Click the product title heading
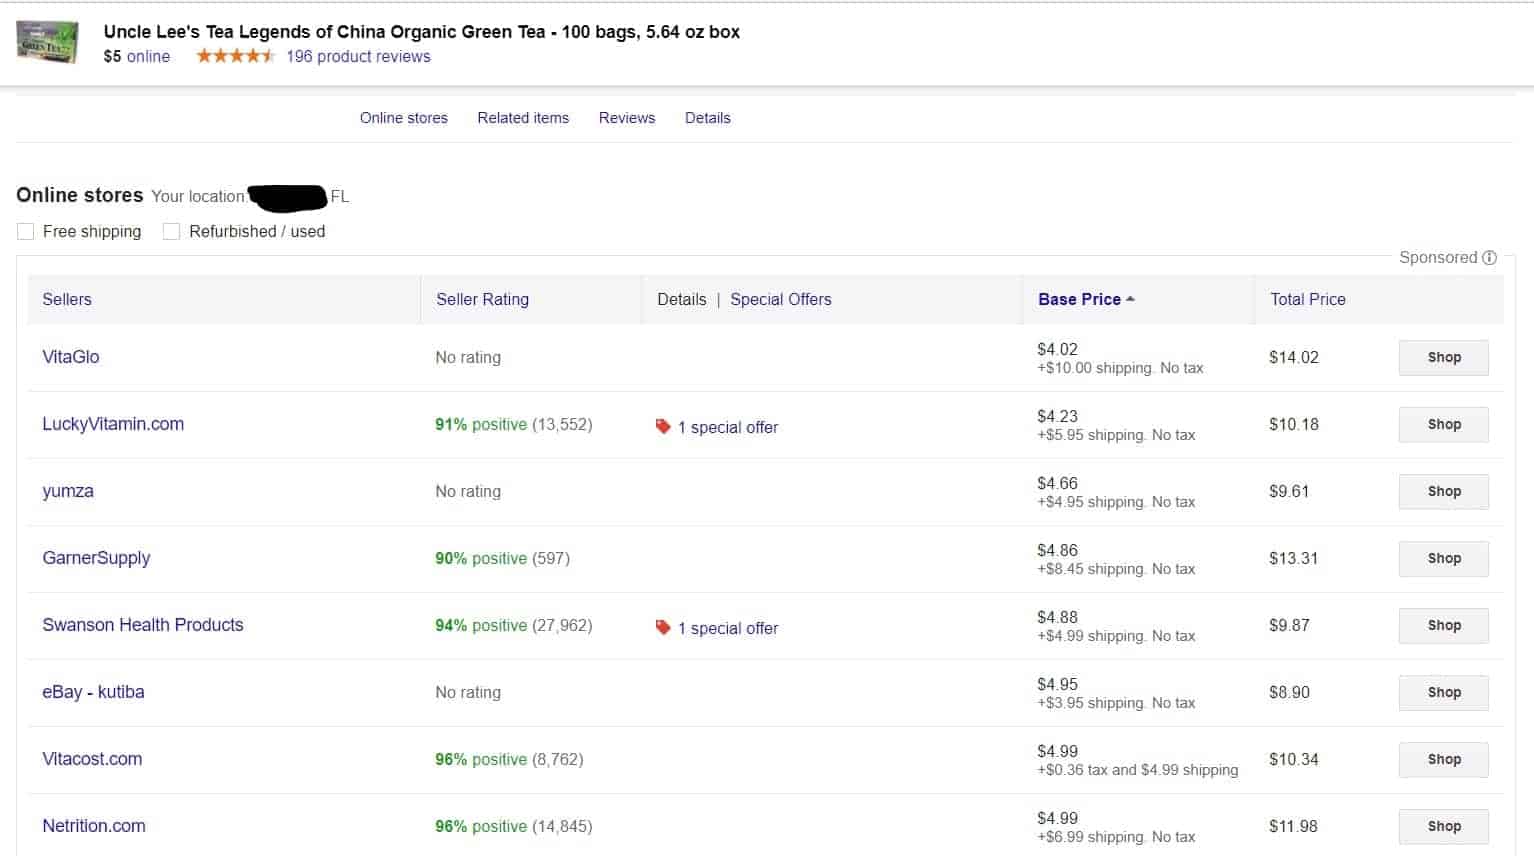This screenshot has height=856, width=1534. pyautogui.click(x=422, y=32)
